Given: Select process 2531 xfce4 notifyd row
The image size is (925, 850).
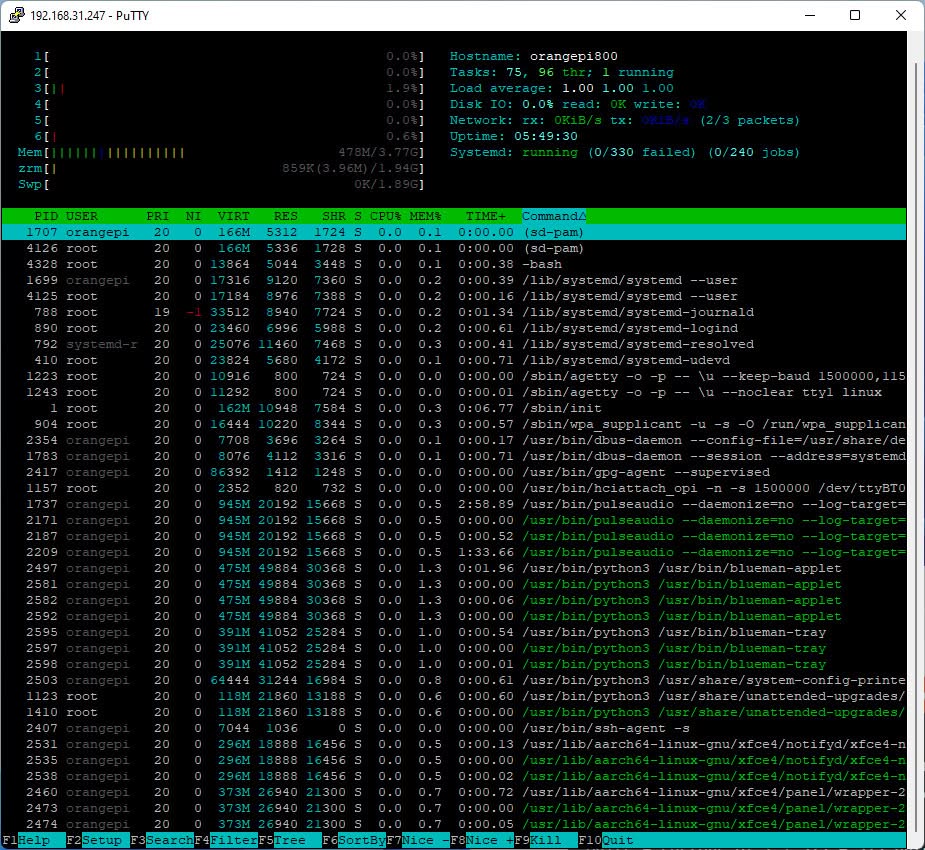Looking at the screenshot, I should 454,744.
